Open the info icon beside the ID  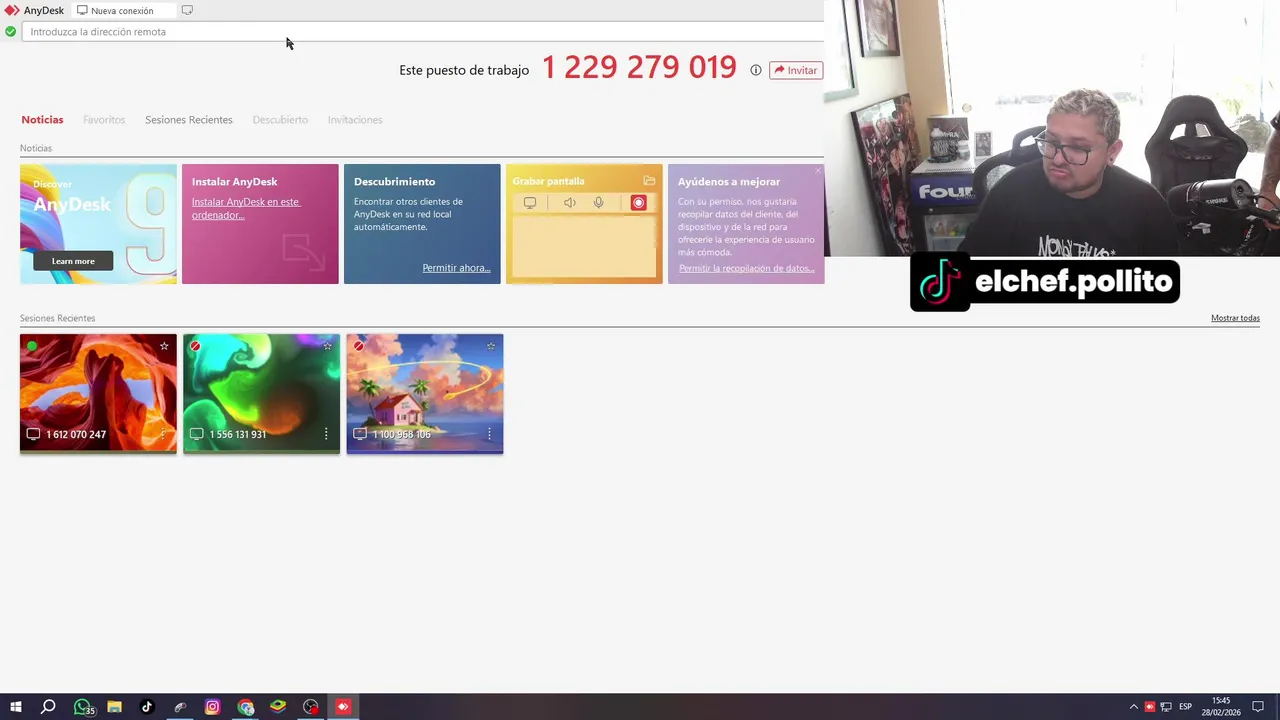(756, 70)
